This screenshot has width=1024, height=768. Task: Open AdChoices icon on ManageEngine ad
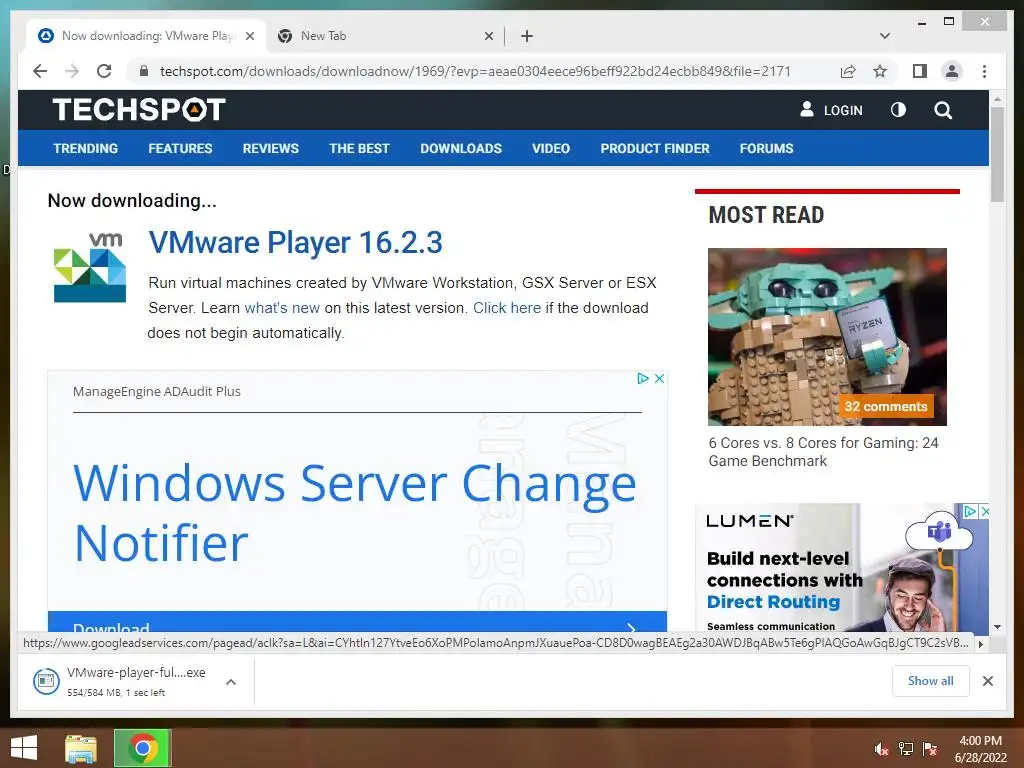click(643, 378)
